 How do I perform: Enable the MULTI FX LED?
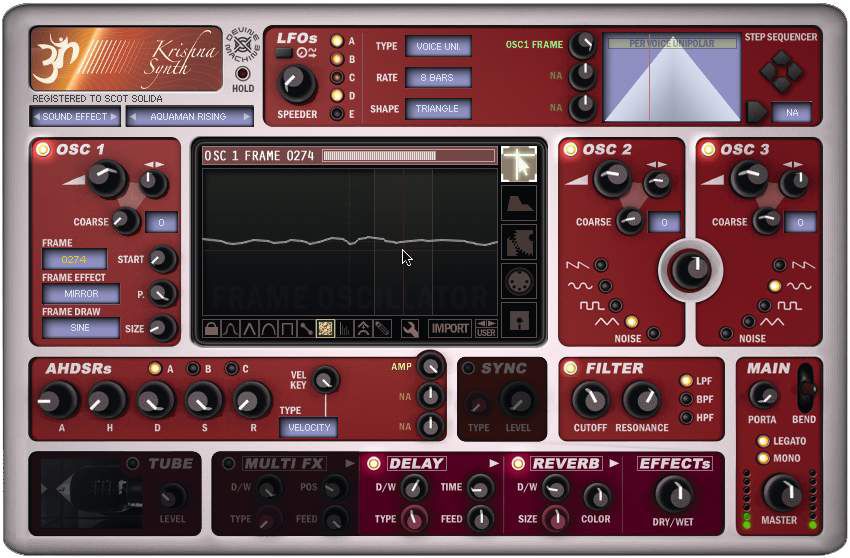pos(229,464)
